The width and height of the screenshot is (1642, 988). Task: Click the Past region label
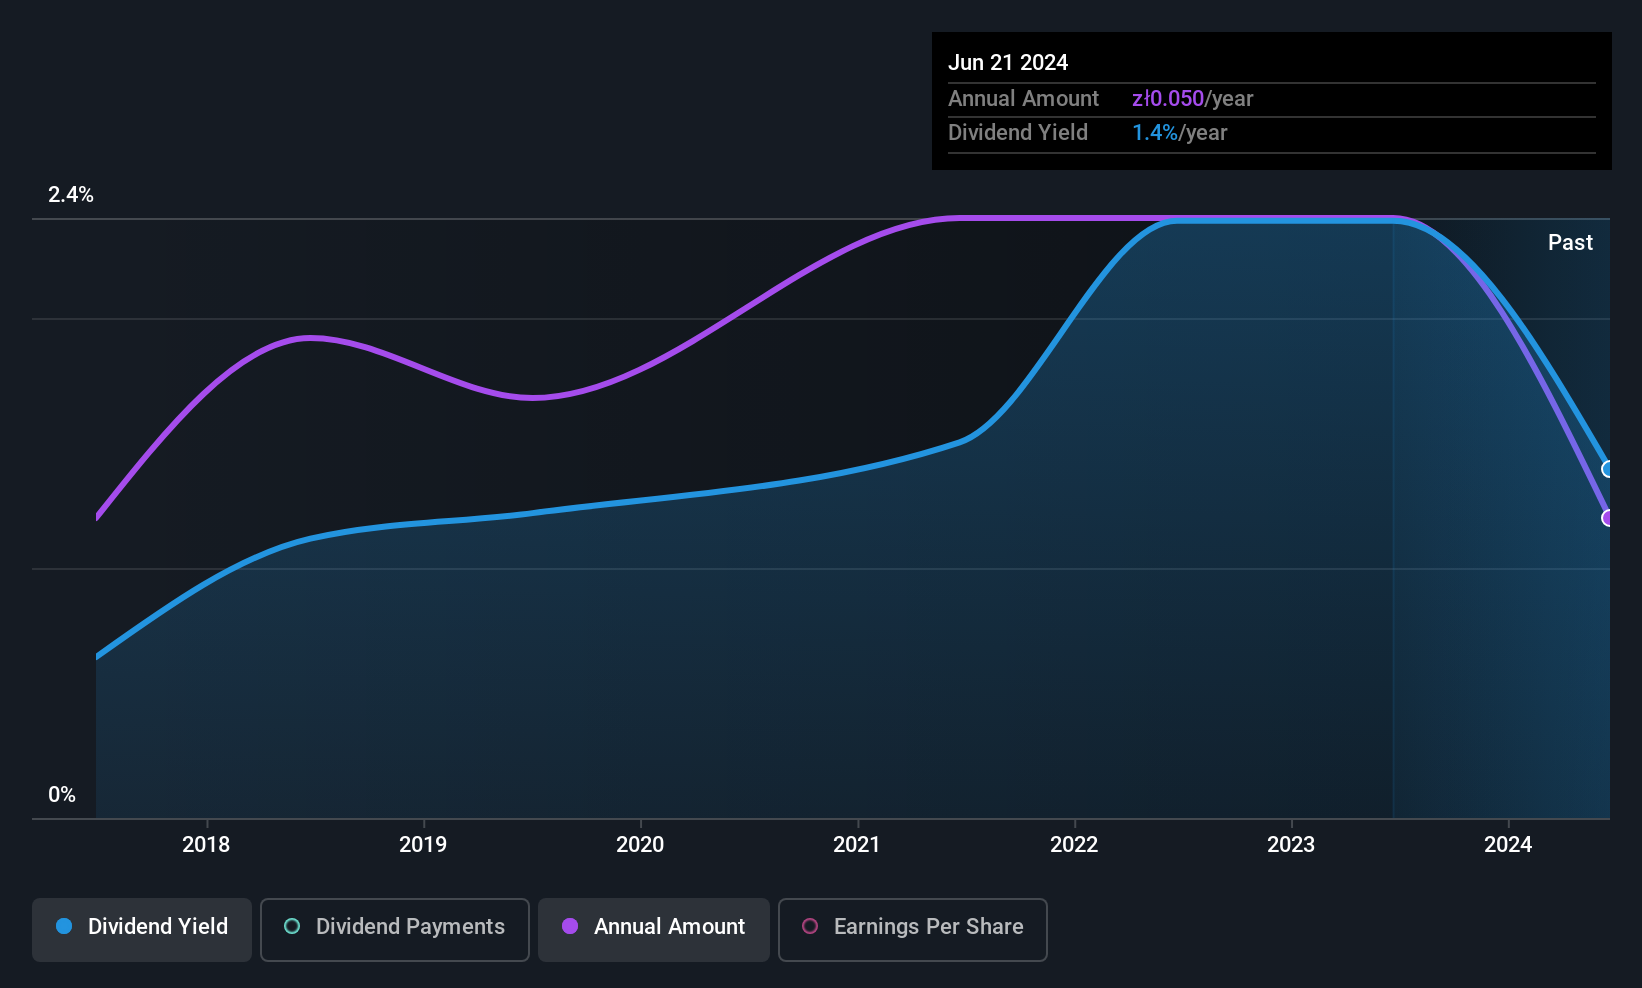tap(1570, 242)
